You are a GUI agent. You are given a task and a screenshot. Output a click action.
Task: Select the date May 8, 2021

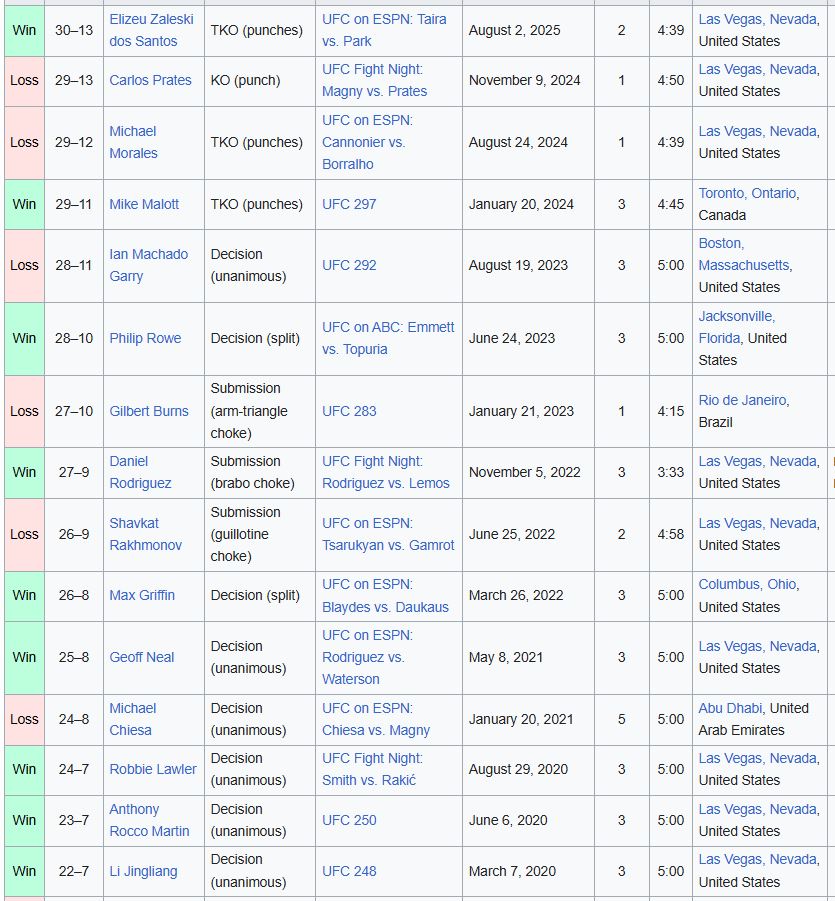click(x=506, y=657)
